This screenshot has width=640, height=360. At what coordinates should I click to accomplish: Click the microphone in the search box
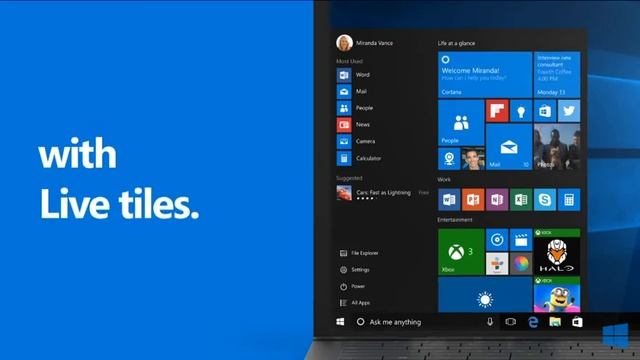coord(490,322)
